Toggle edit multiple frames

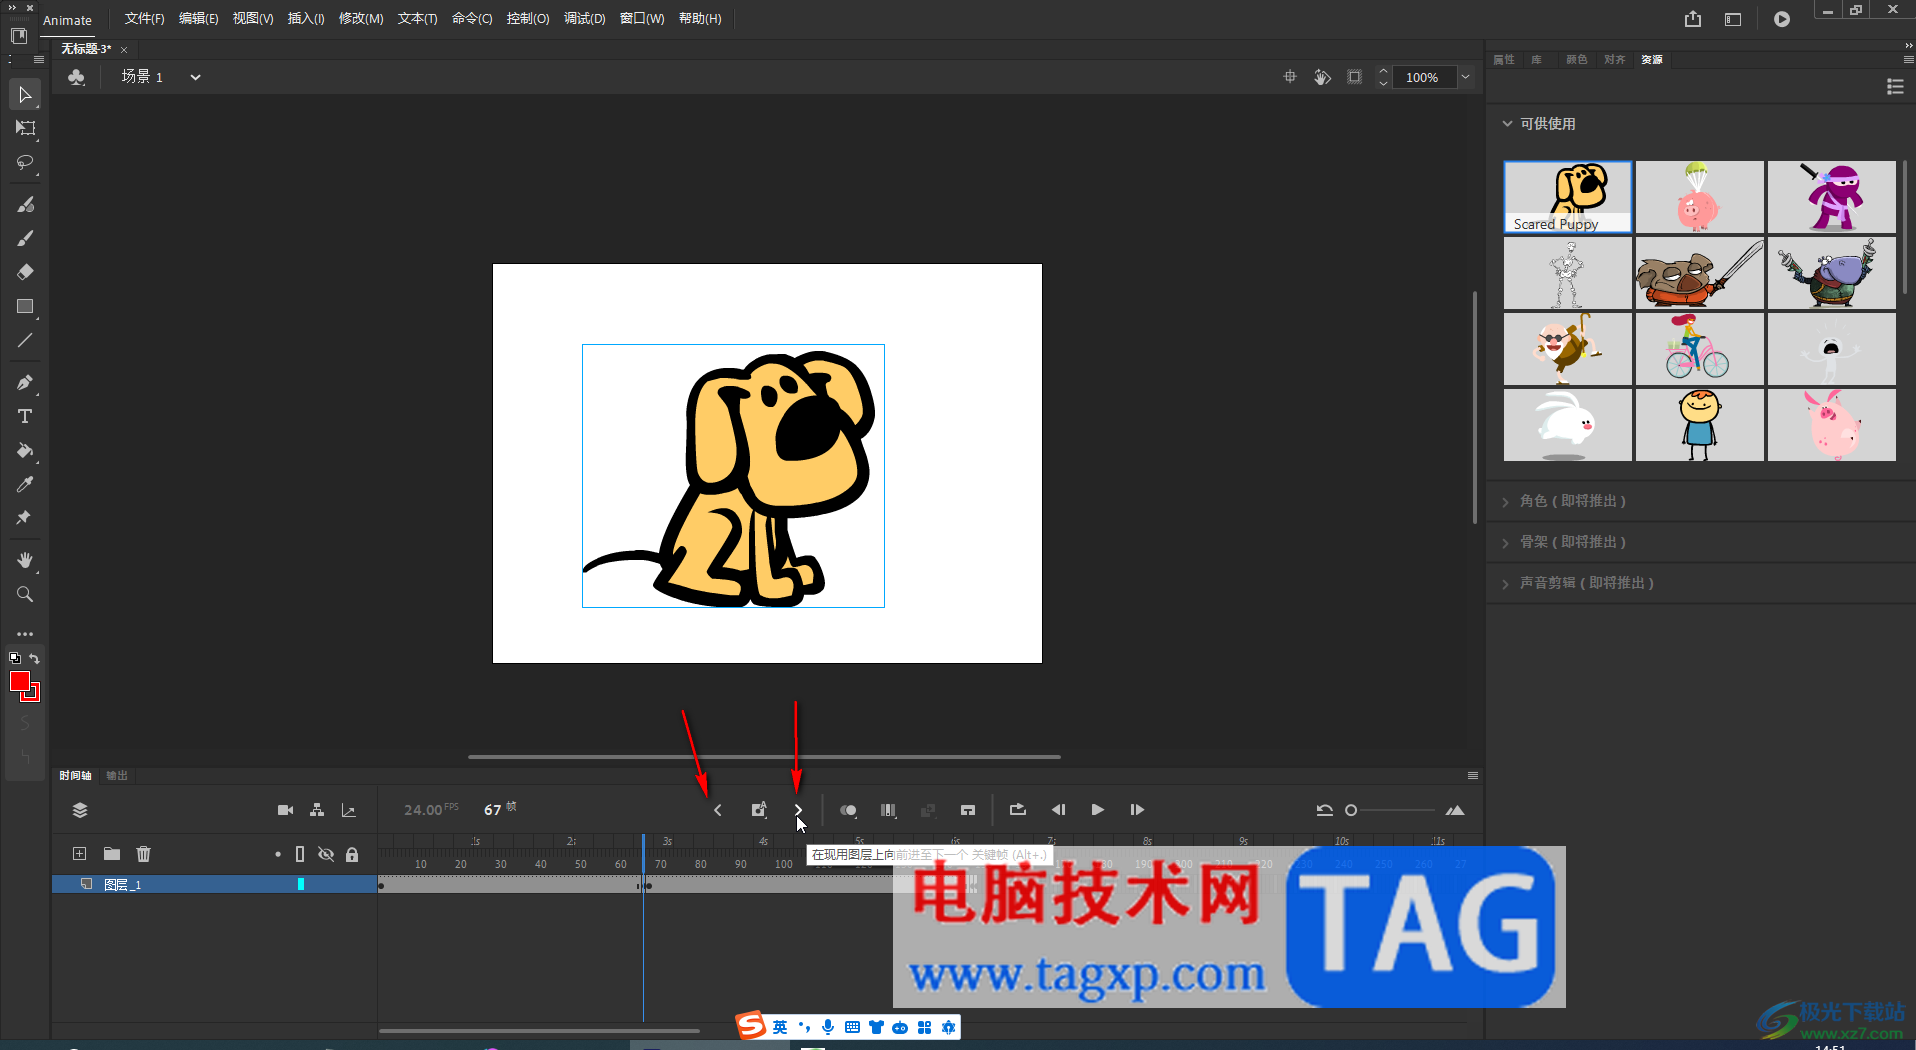coord(888,810)
